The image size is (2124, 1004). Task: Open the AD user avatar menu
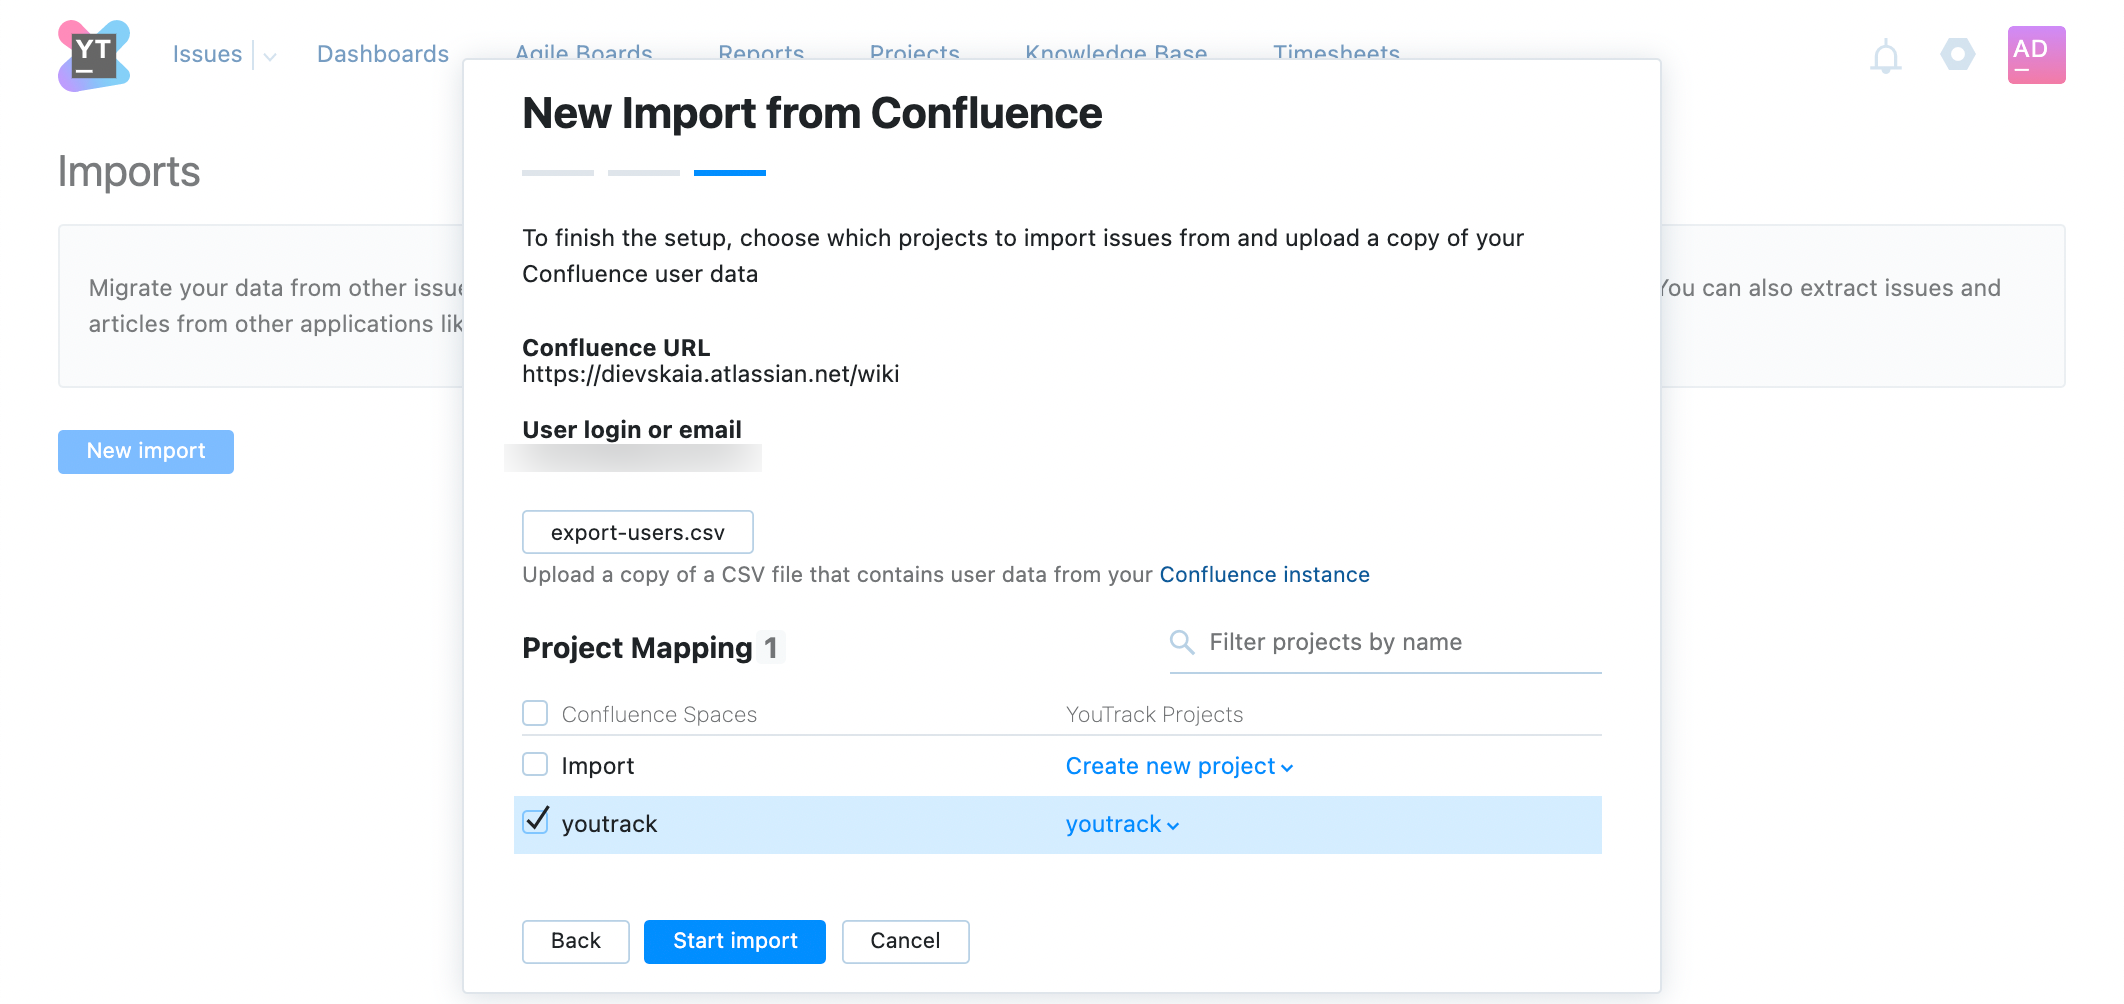tap(2036, 55)
